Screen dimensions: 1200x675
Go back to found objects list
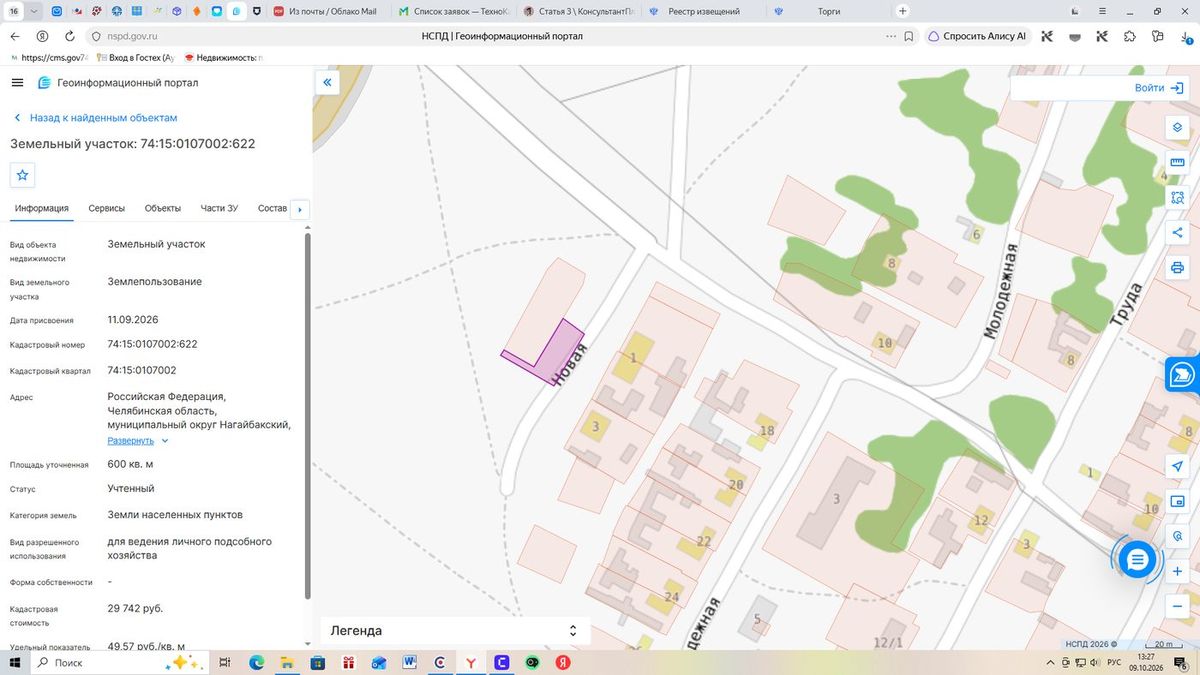point(95,118)
